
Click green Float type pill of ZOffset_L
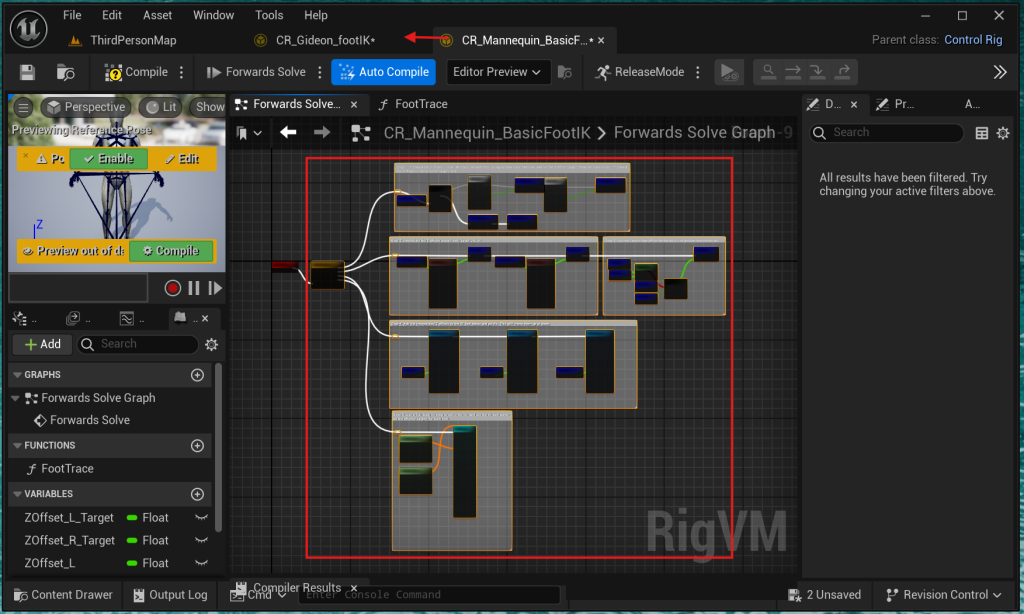[x=132, y=563]
